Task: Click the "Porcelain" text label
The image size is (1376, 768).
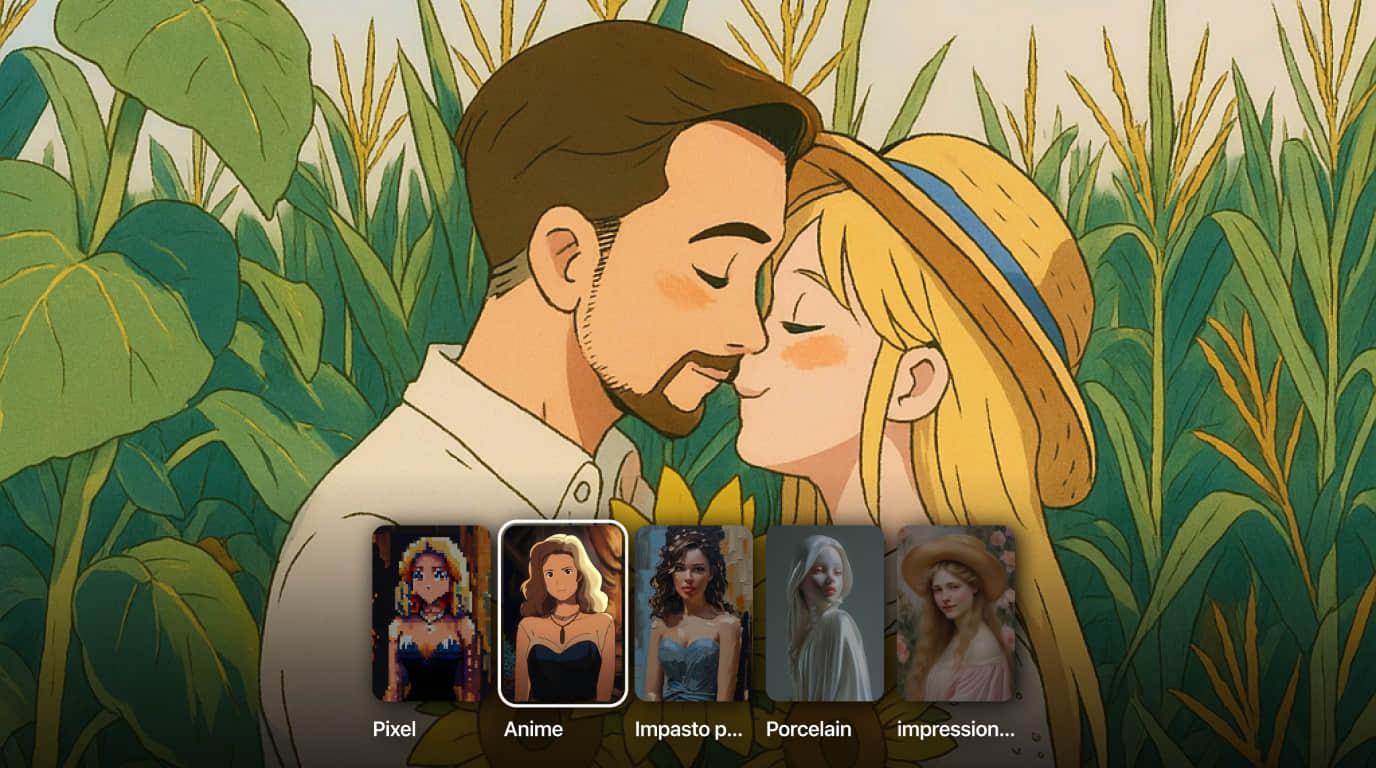Action: pos(808,729)
